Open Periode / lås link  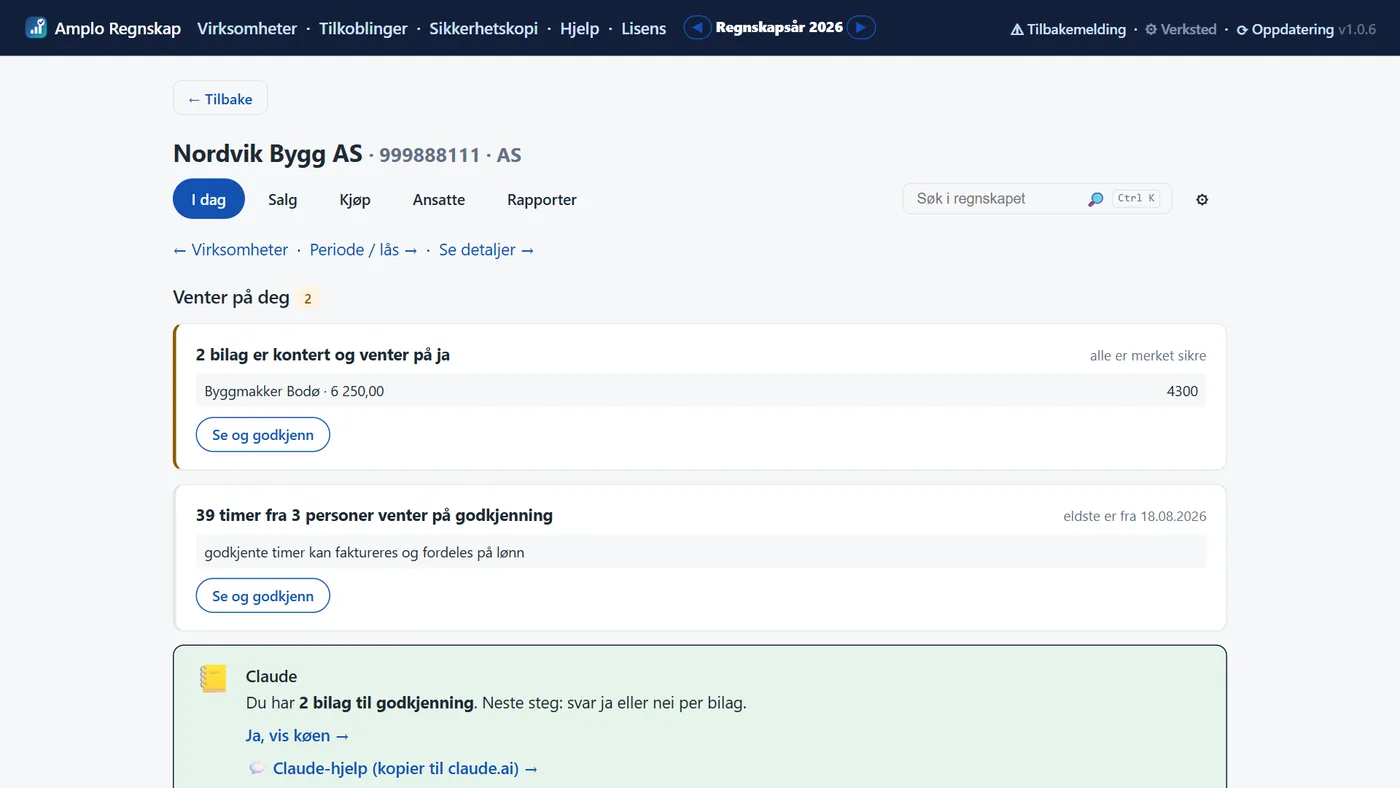click(x=363, y=250)
